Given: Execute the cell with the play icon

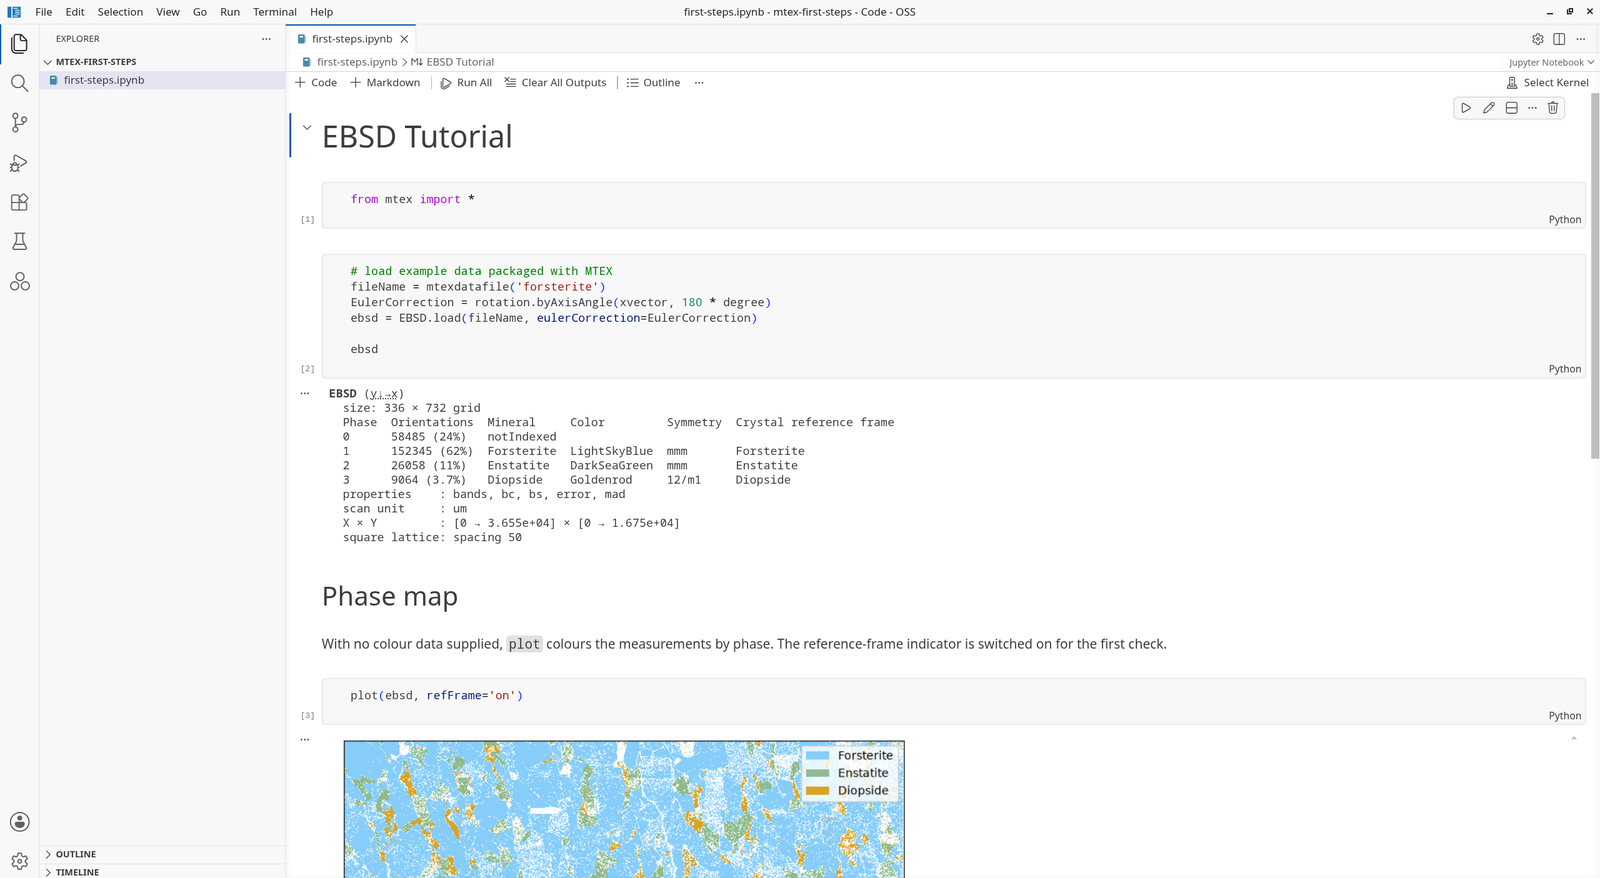Looking at the screenshot, I should point(1466,108).
